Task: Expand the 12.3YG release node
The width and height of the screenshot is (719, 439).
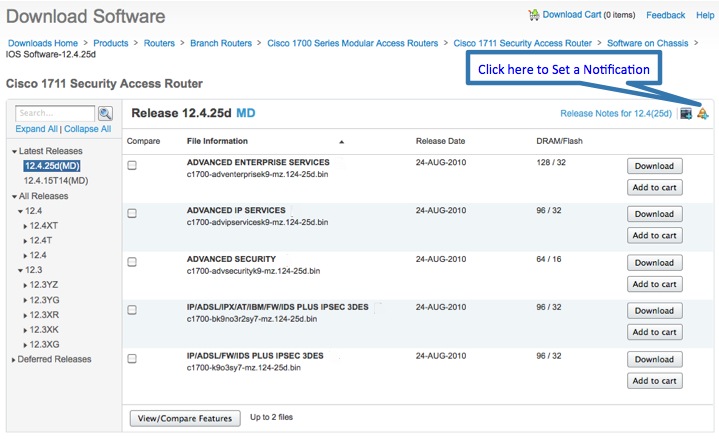Action: tap(25, 300)
